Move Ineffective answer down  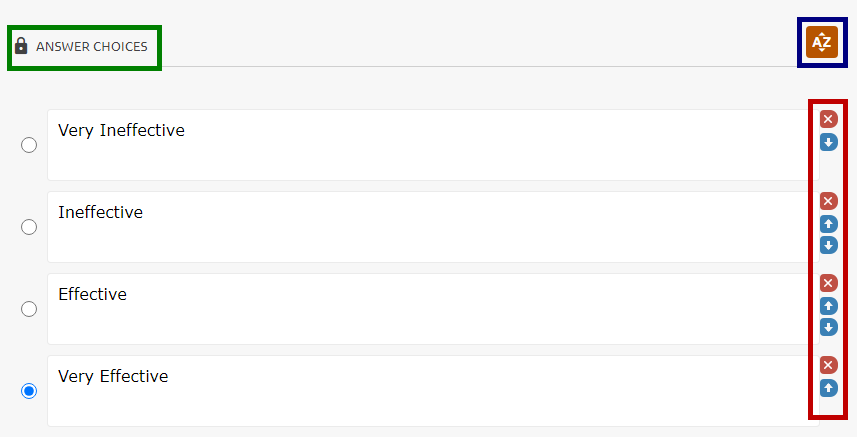click(x=828, y=245)
